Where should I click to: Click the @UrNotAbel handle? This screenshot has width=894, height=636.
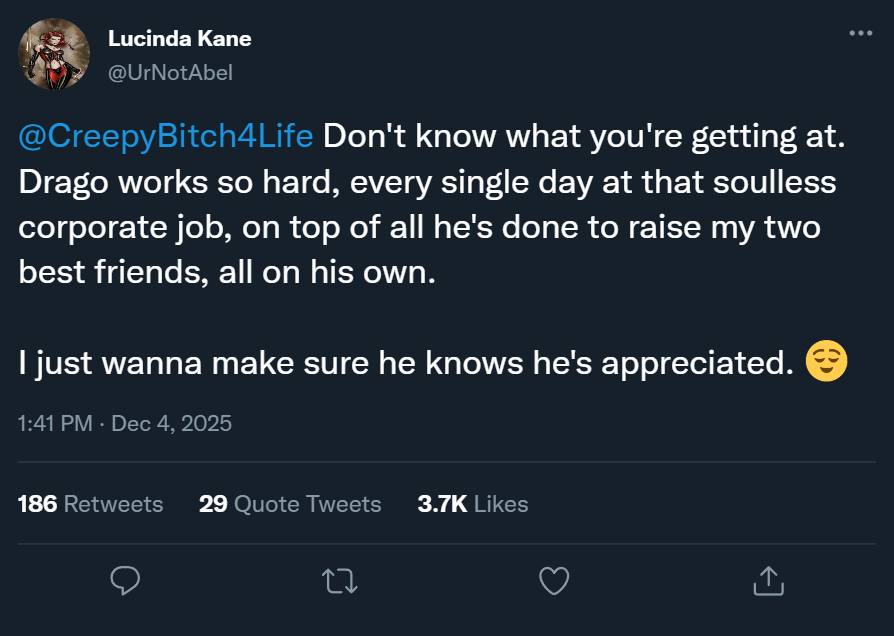(170, 72)
